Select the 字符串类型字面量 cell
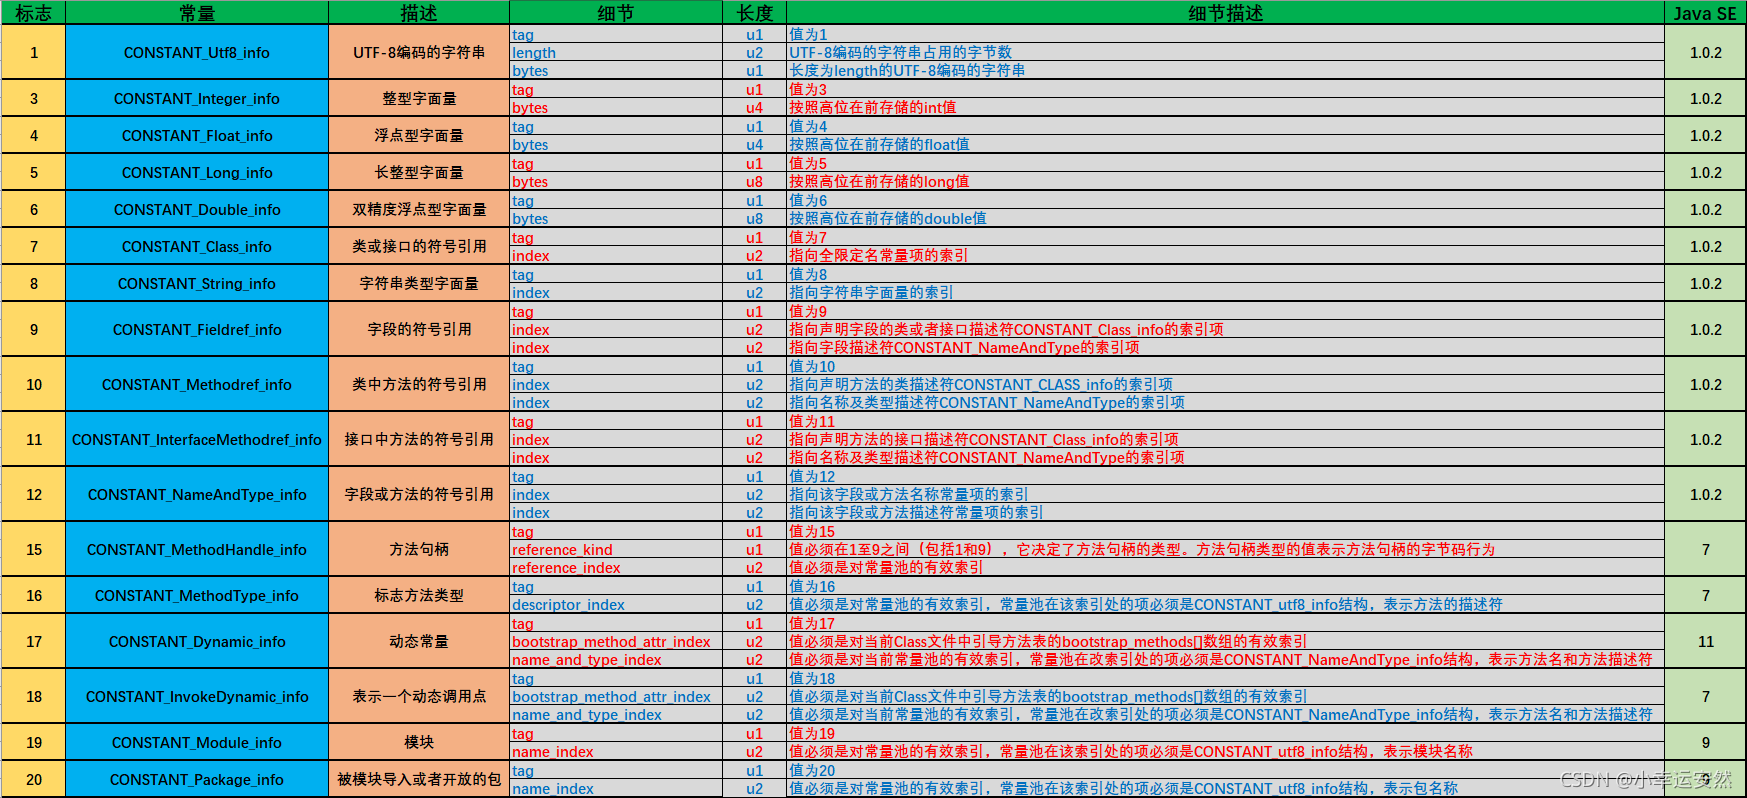 pyautogui.click(x=419, y=283)
